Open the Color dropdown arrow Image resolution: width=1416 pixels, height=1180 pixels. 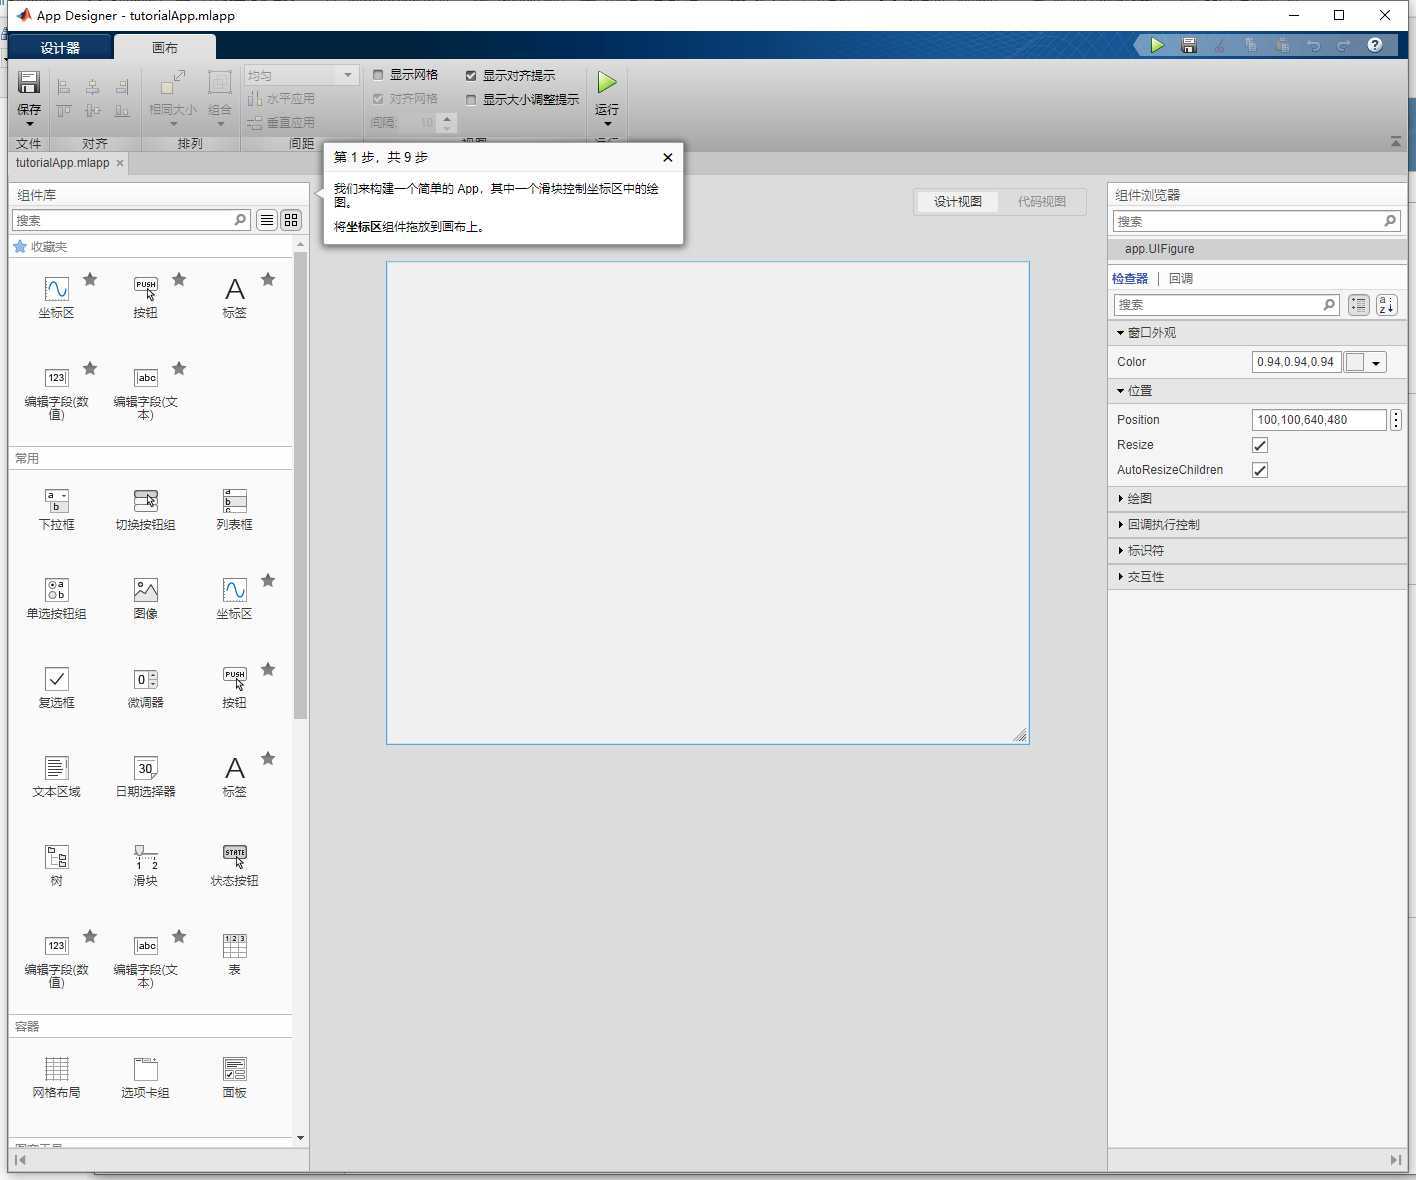tap(1376, 363)
